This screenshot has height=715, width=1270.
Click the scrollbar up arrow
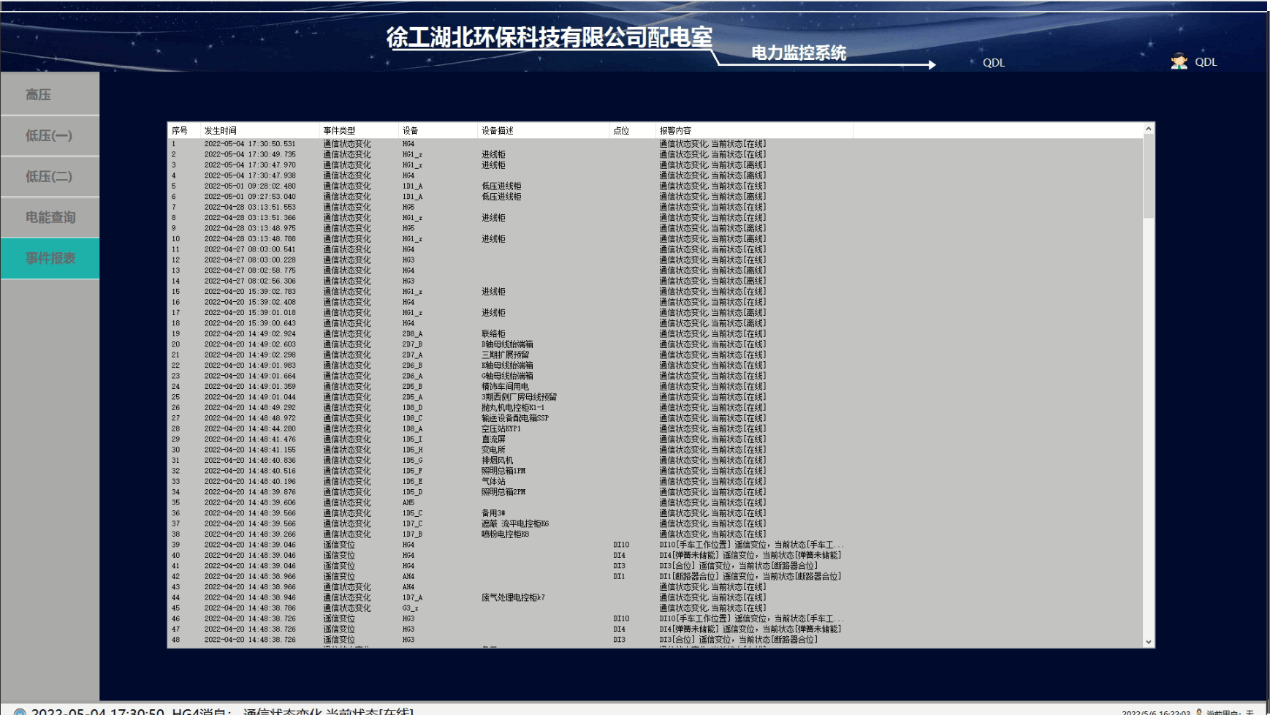pos(1148,128)
